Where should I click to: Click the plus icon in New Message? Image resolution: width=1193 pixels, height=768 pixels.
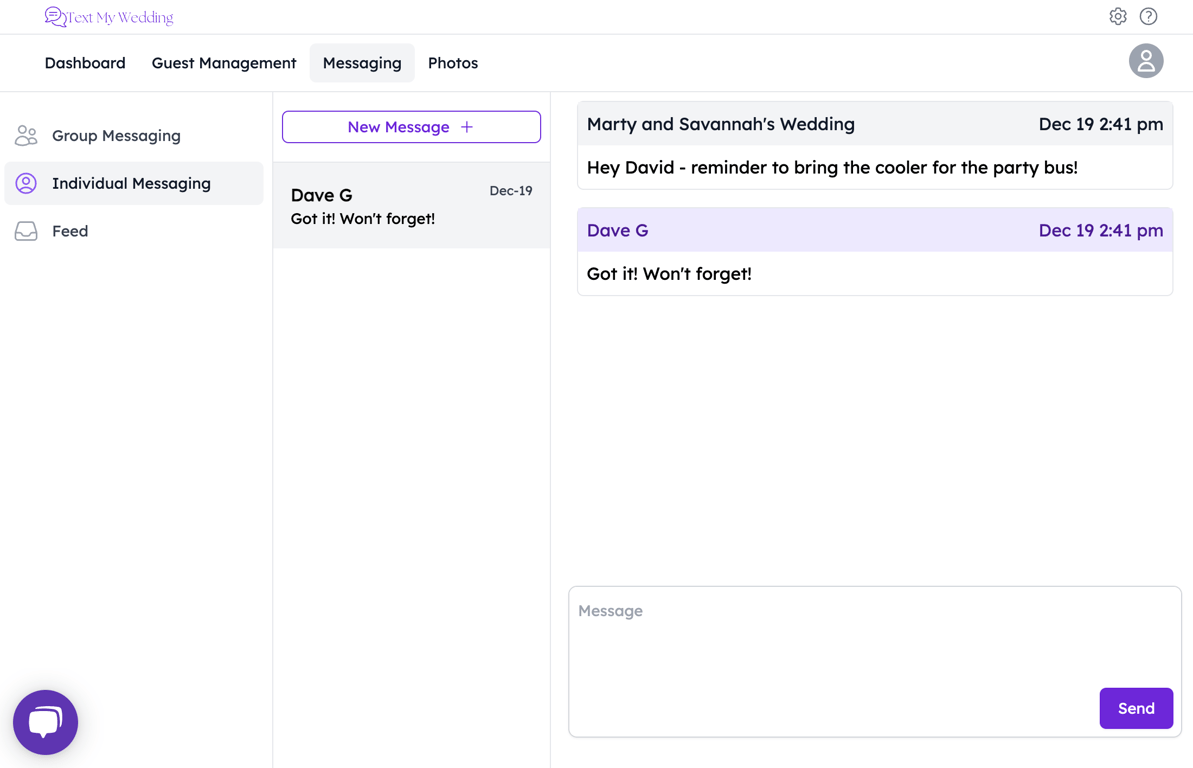(467, 127)
